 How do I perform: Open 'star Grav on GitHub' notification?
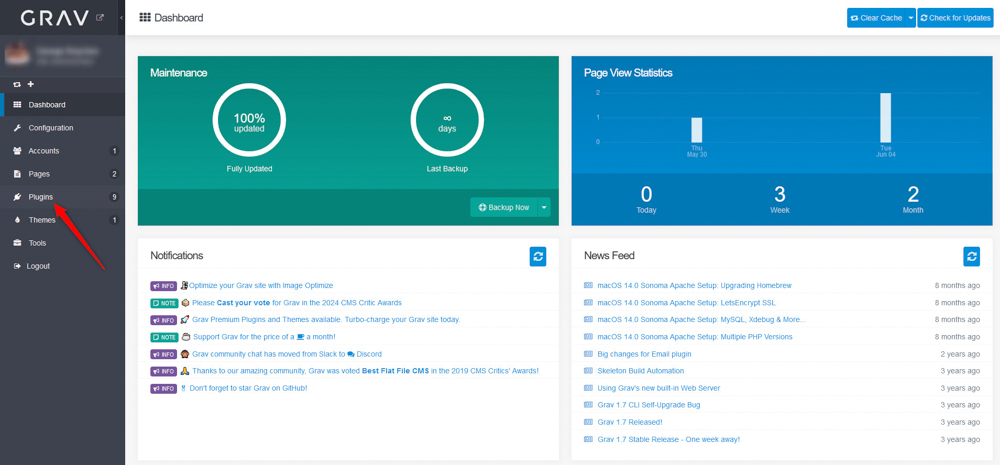(248, 388)
